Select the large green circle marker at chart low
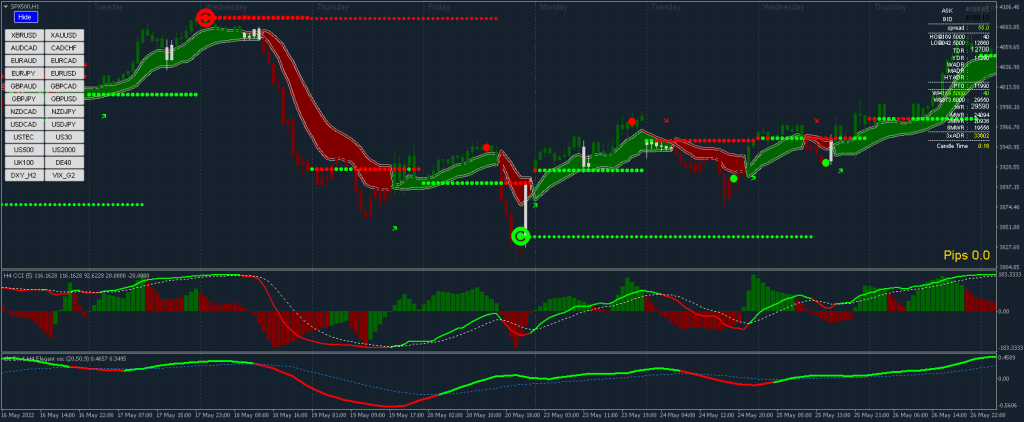The width and height of the screenshot is (1024, 422). pos(520,236)
